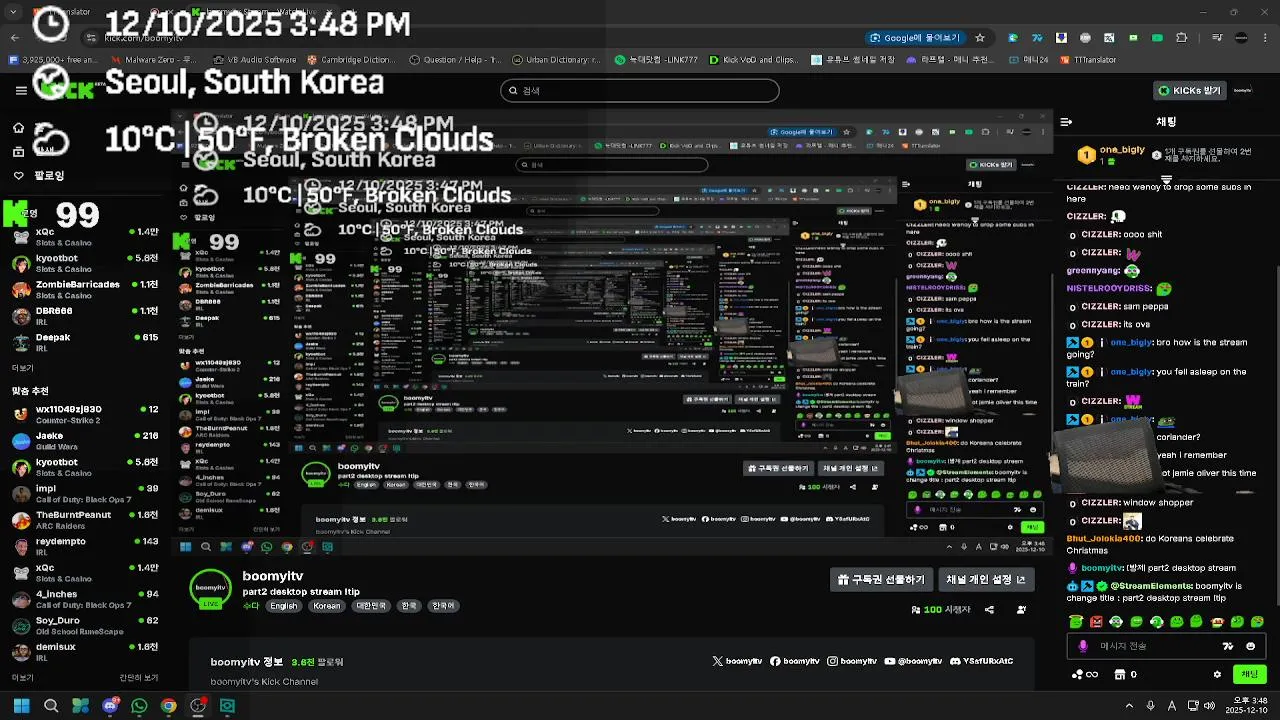
Task: Toggle the taskbar IME language indicator A
Action: pyautogui.click(x=1173, y=706)
